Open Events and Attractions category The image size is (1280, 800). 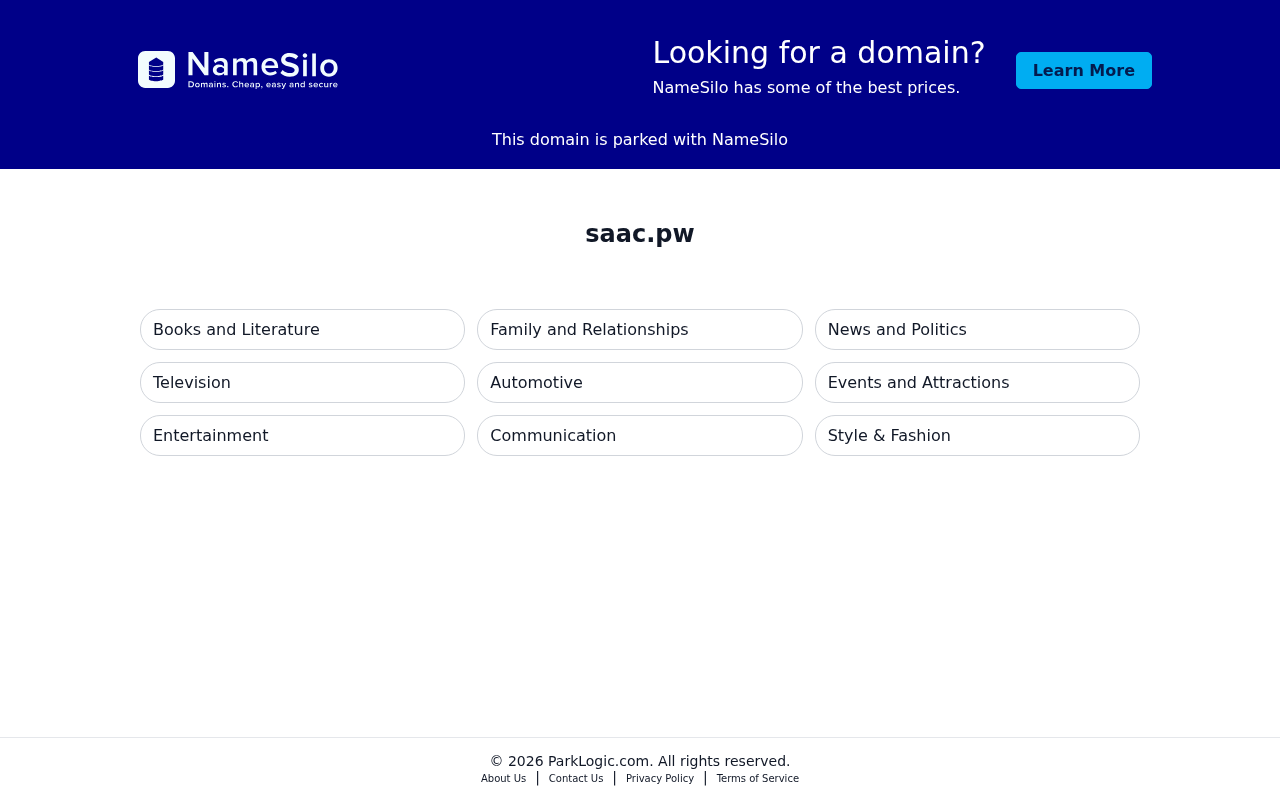click(977, 383)
